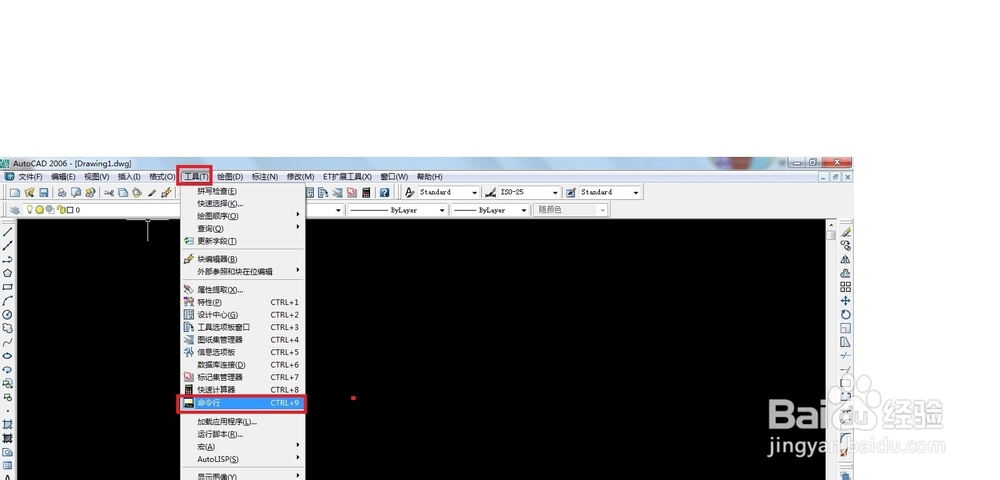Viewport: 1000px width, 480px height.
Task: Select the Ellipse Arc tool
Action: [8, 369]
